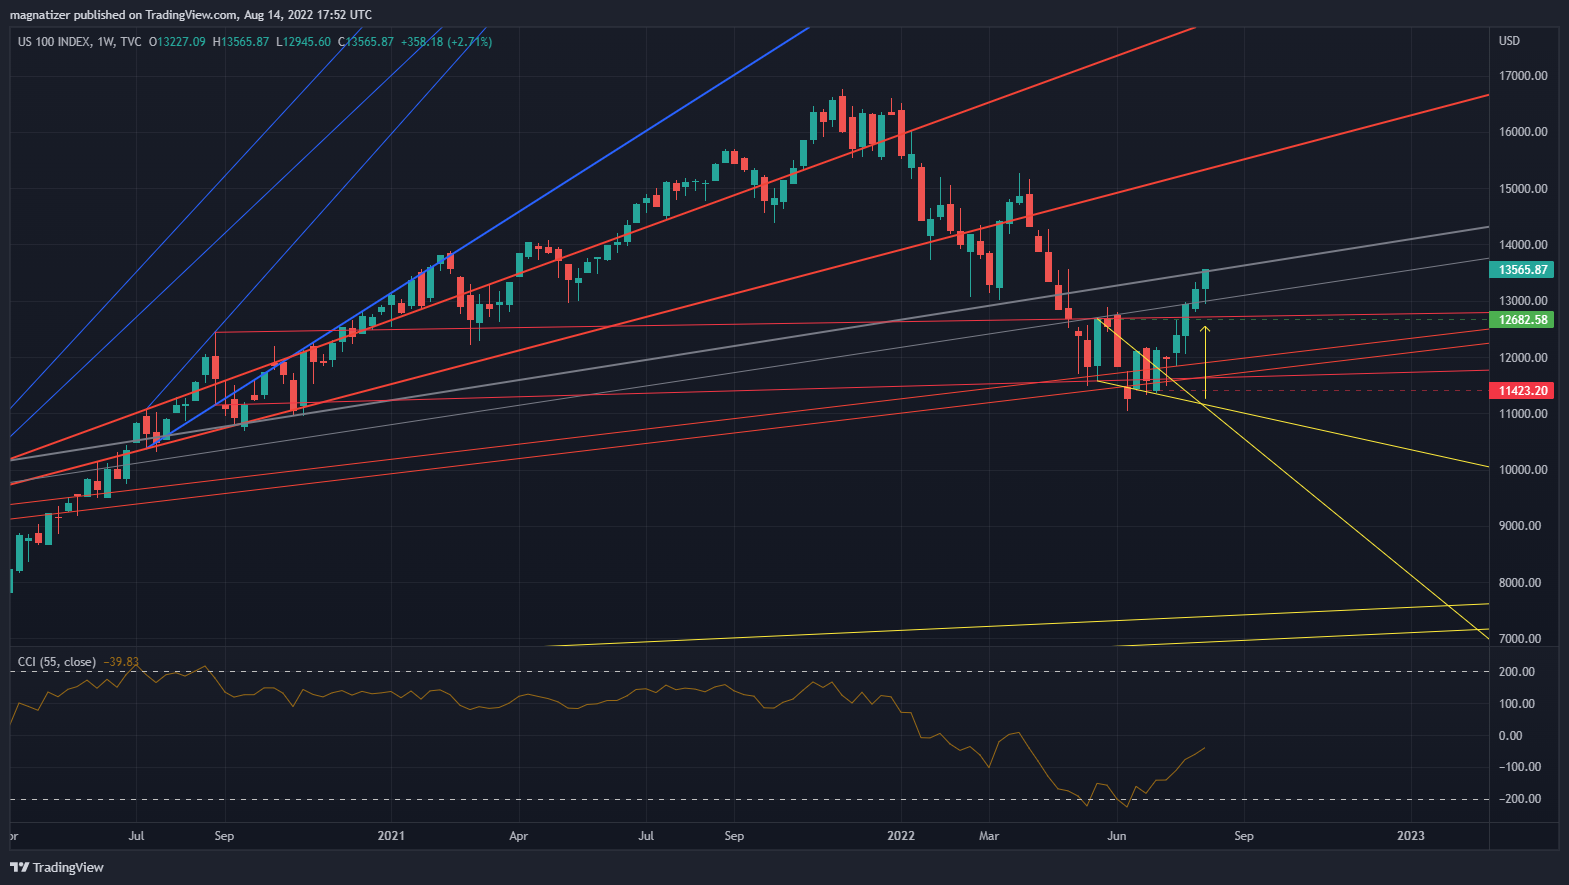Click the 17000.00 level on price scale
The image size is (1569, 885).
pos(1522,76)
